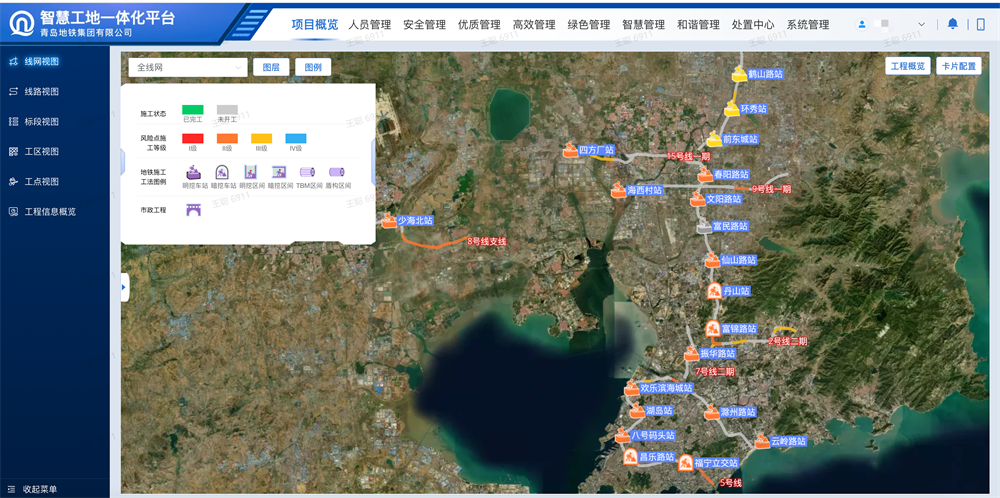Click the 卡片配置 button
This screenshot has height=498, width=1000.
[960, 66]
